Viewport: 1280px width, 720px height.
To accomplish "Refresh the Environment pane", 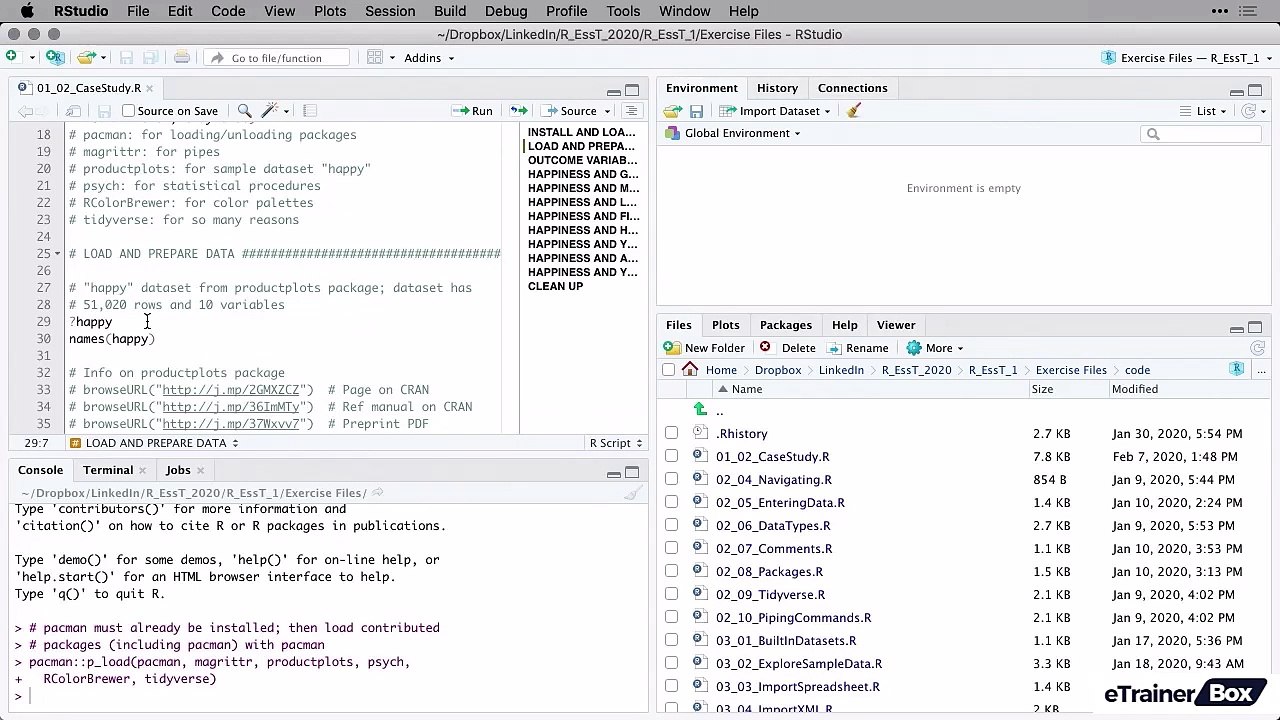I will 1248,111.
